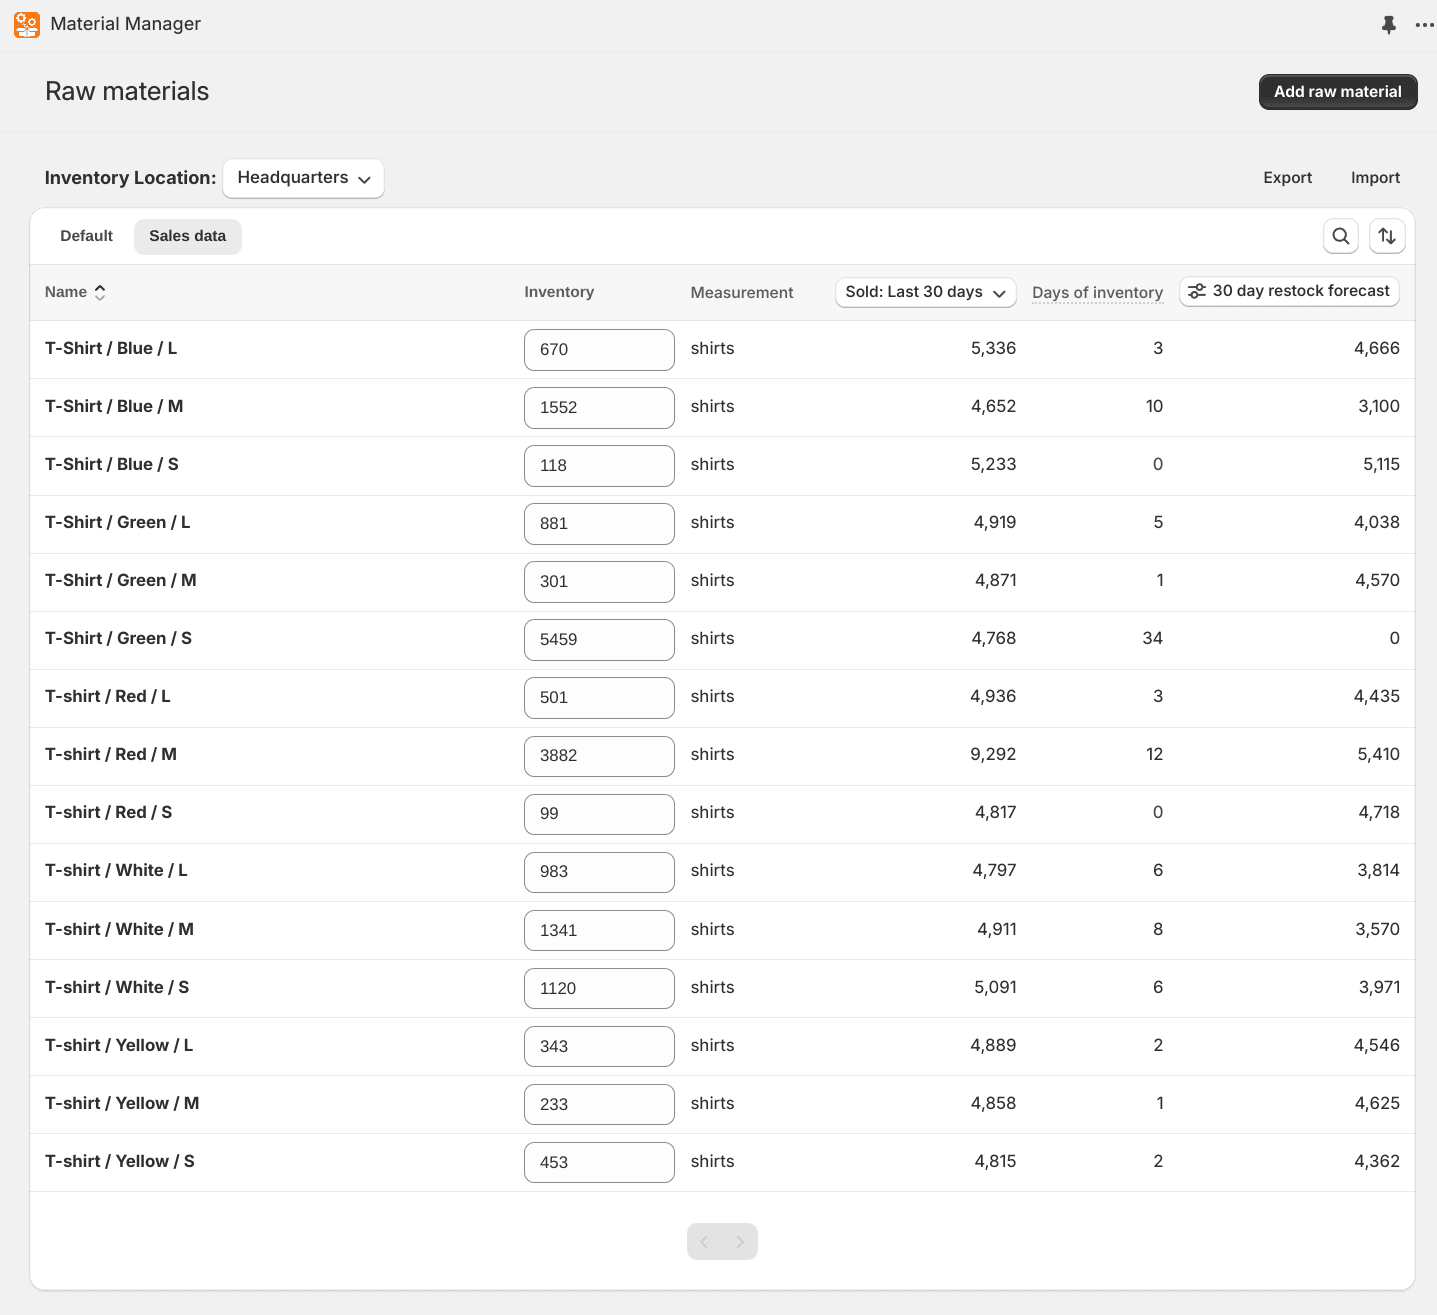Click the sold value 9,292
This screenshot has height=1315, width=1437.
coord(993,754)
